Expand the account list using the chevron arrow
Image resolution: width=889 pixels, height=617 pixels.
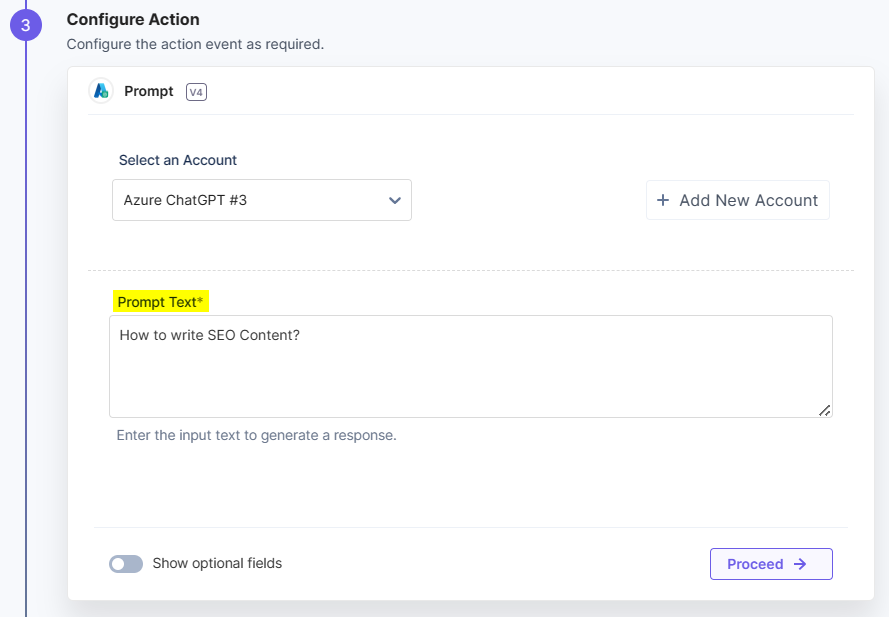(x=395, y=200)
